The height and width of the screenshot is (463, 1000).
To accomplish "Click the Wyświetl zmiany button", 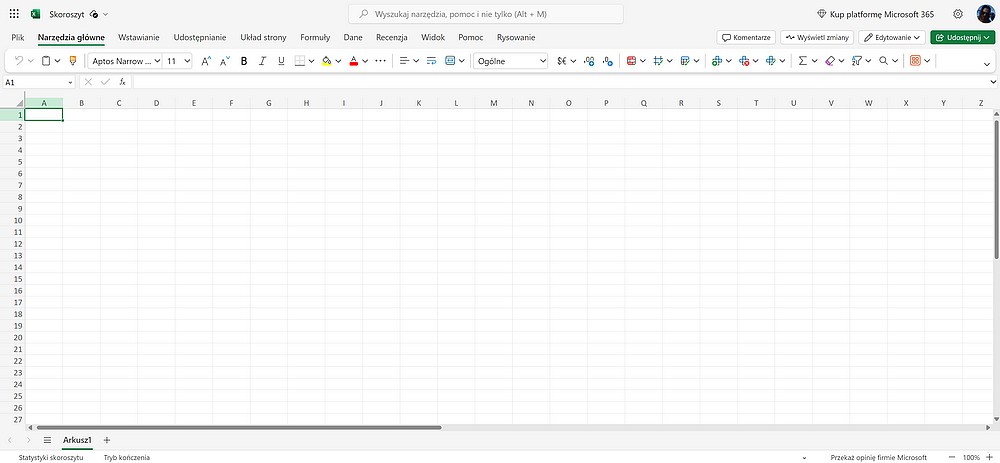I will point(817,38).
